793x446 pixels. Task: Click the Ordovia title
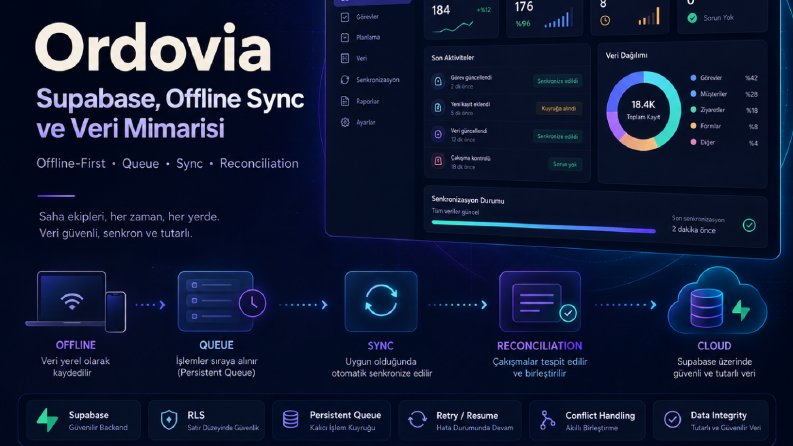pos(153,49)
